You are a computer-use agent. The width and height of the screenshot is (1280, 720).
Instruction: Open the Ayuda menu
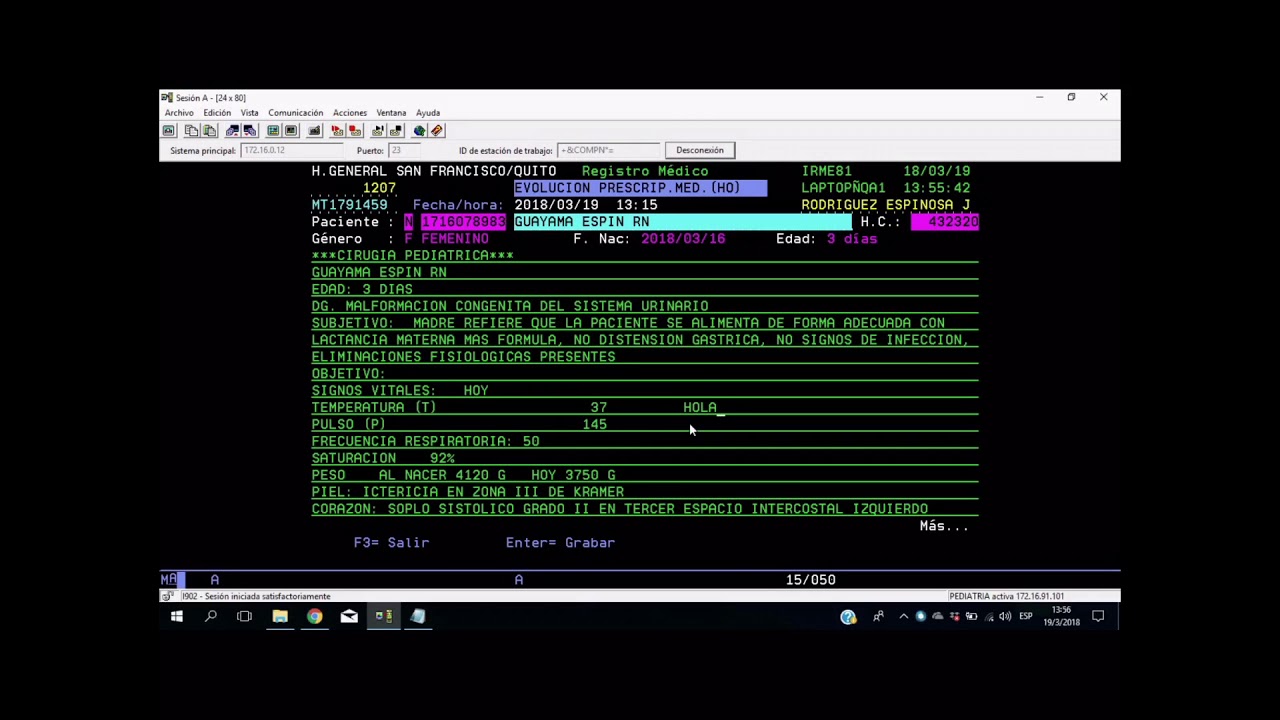(x=428, y=113)
